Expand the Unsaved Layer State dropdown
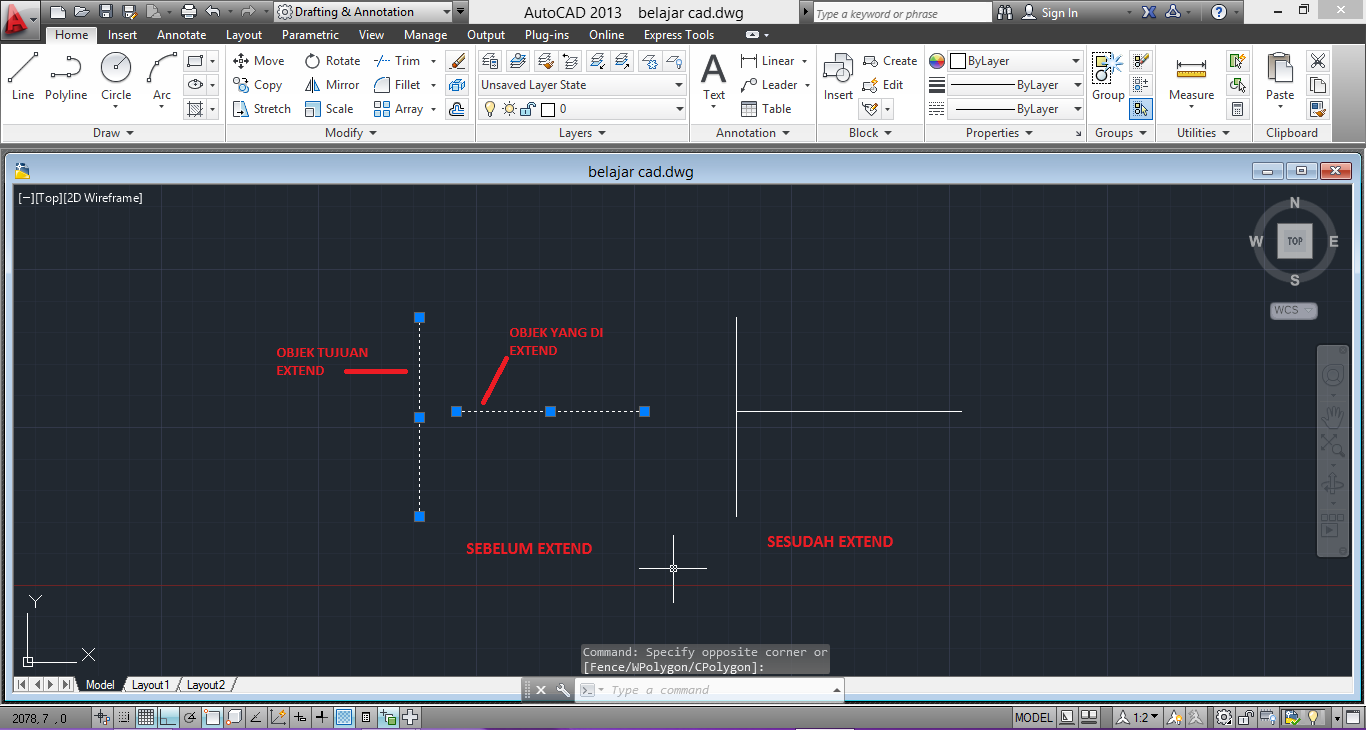This screenshot has width=1366, height=730. pyautogui.click(x=677, y=84)
